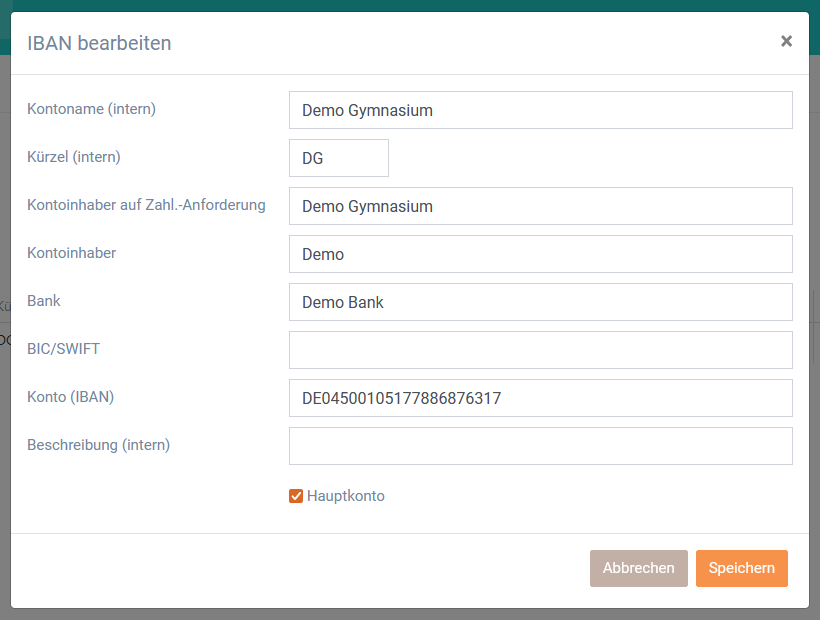The height and width of the screenshot is (620, 820).
Task: Click the Kürzel (intern) label
Action: coord(74,157)
